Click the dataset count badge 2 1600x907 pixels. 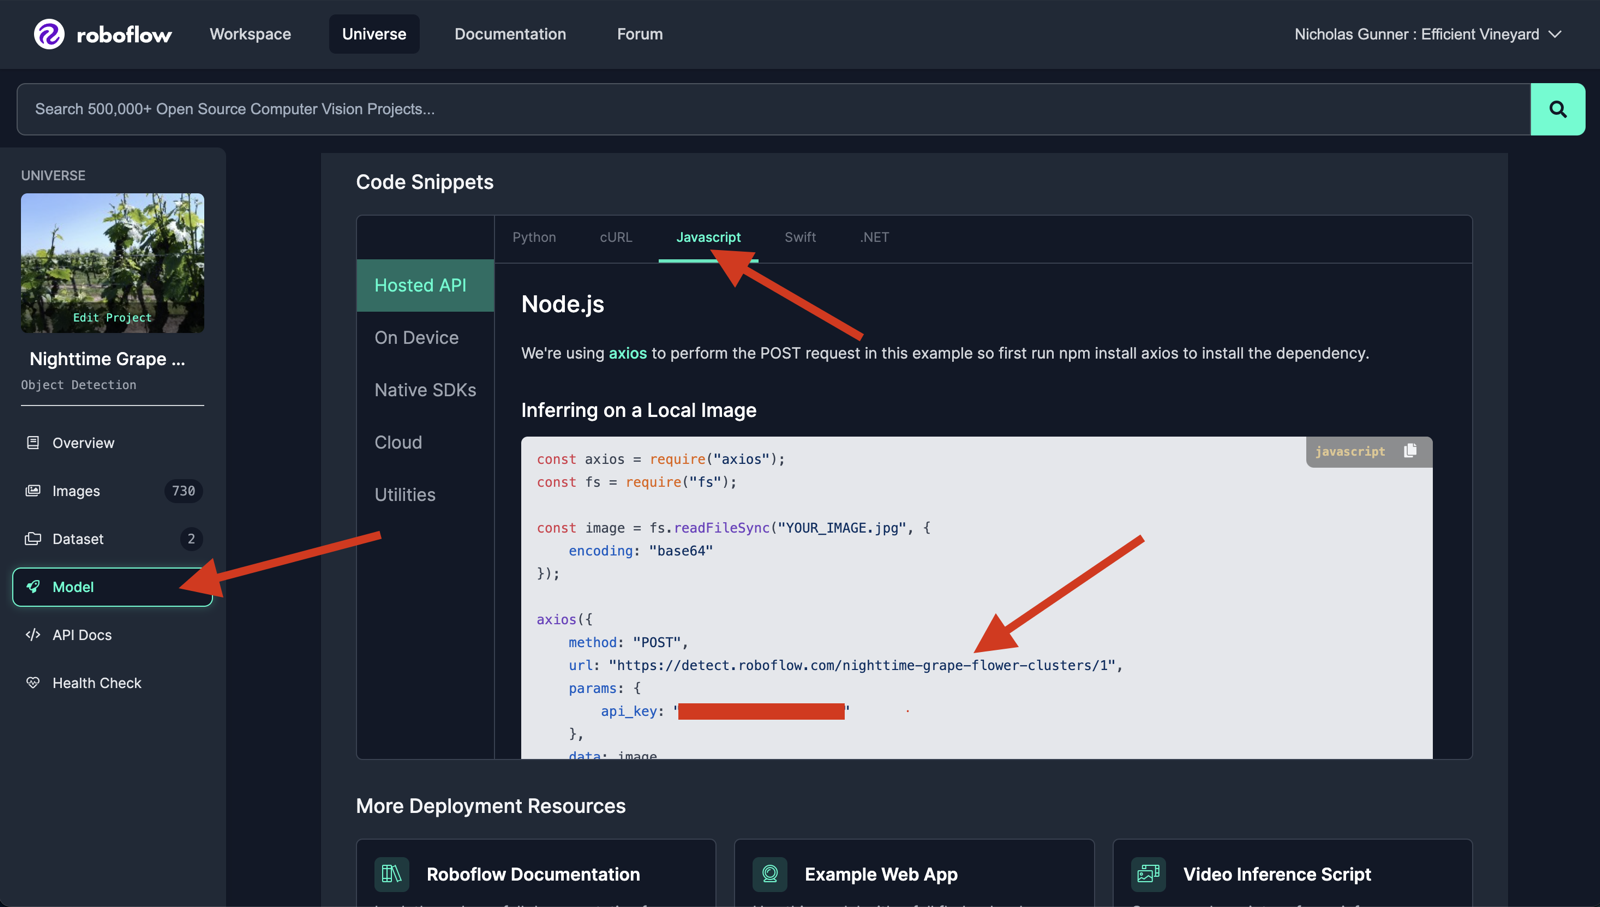coord(191,538)
